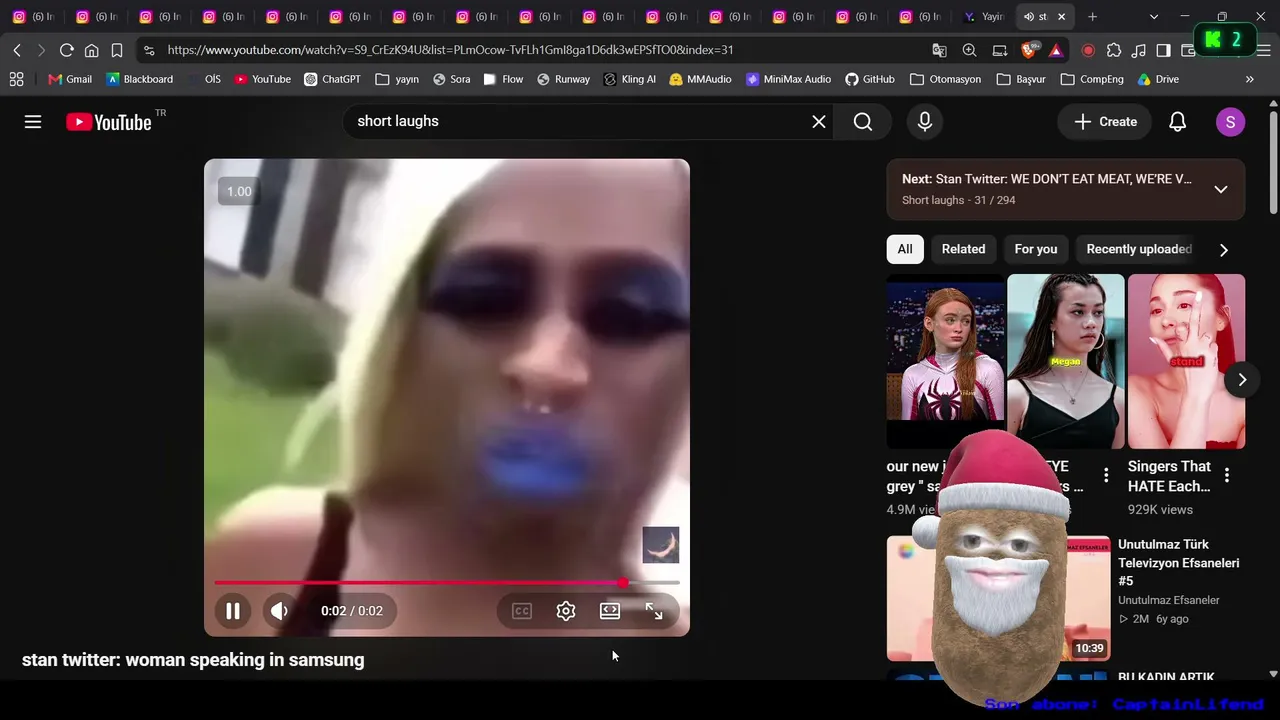
Task: Open the Create menu
Action: [1105, 121]
